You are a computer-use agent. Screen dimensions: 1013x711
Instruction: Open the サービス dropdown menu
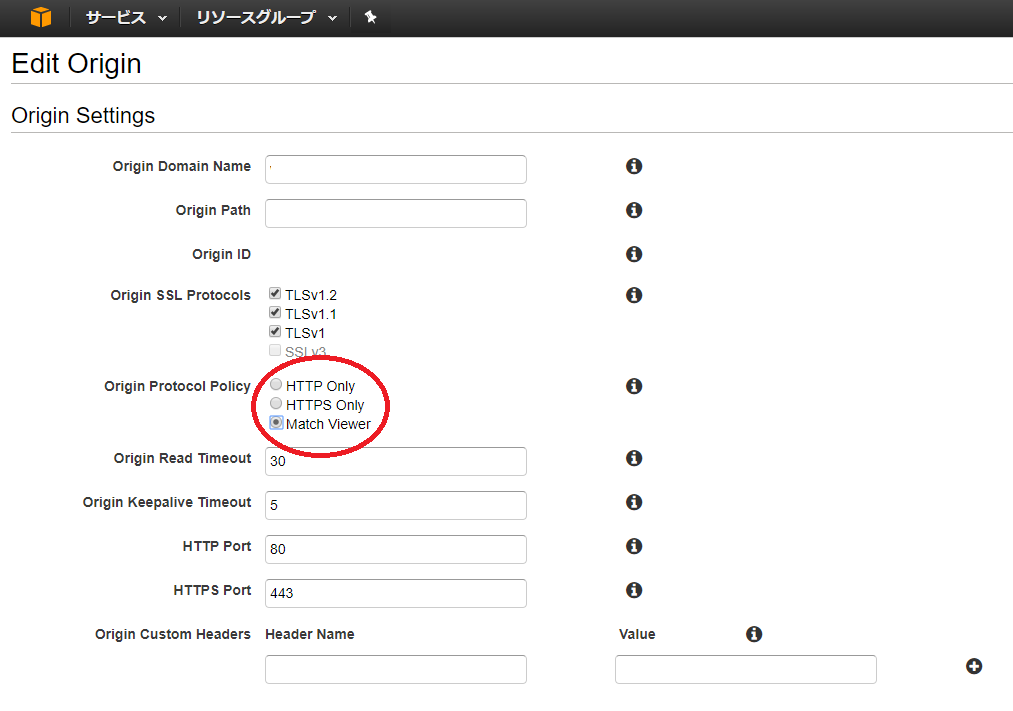(x=126, y=17)
